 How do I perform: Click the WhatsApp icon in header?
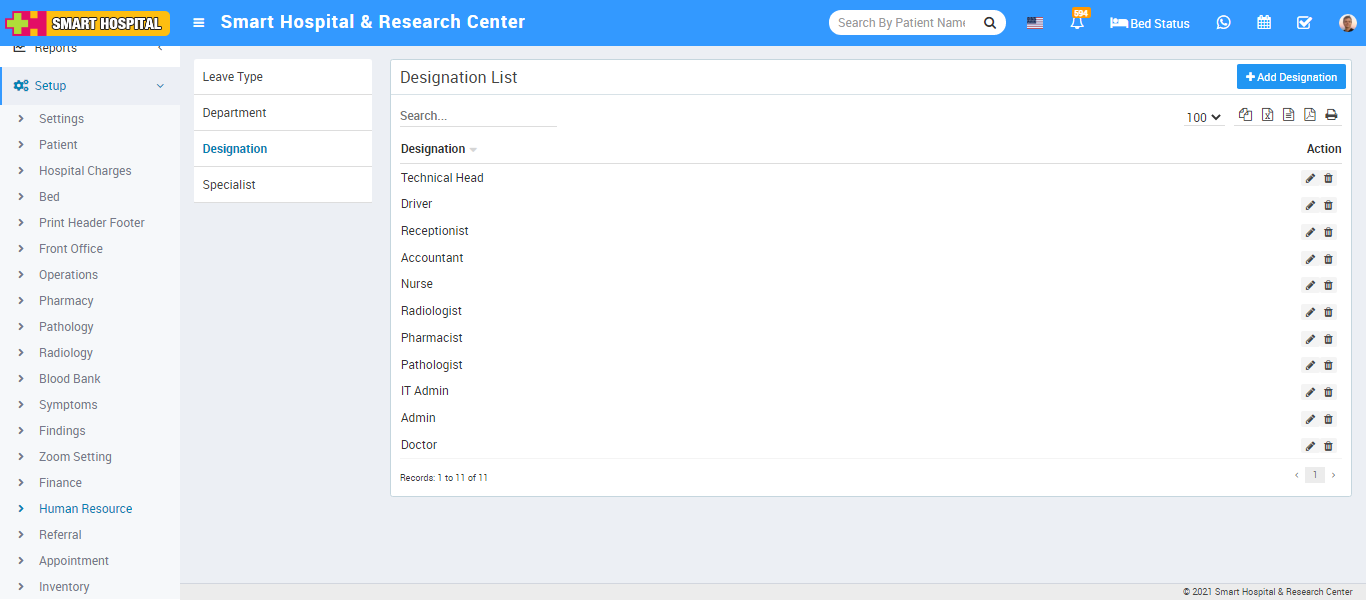[x=1223, y=23]
